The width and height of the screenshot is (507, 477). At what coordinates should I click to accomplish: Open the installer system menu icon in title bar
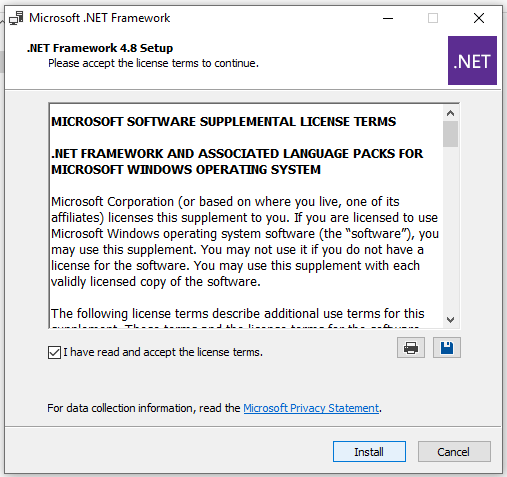click(x=16, y=18)
